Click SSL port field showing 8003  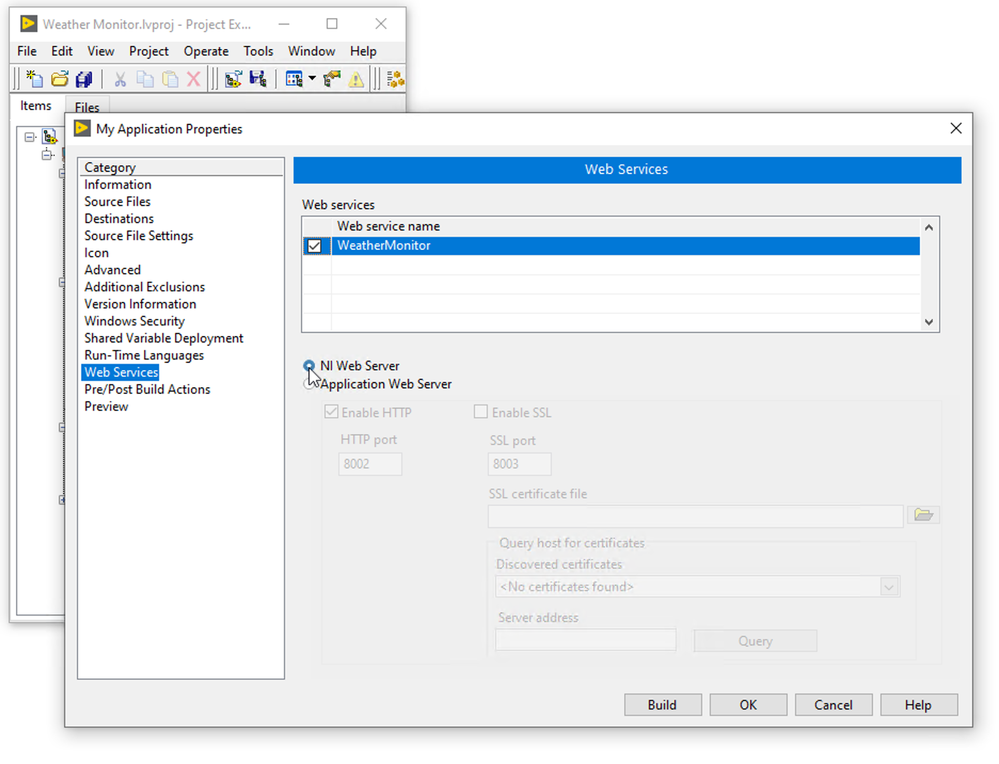pyautogui.click(x=519, y=464)
